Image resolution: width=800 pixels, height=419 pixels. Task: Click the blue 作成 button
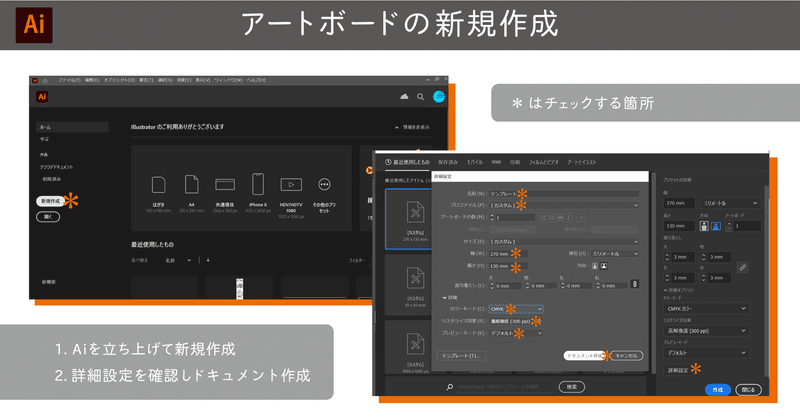718,390
